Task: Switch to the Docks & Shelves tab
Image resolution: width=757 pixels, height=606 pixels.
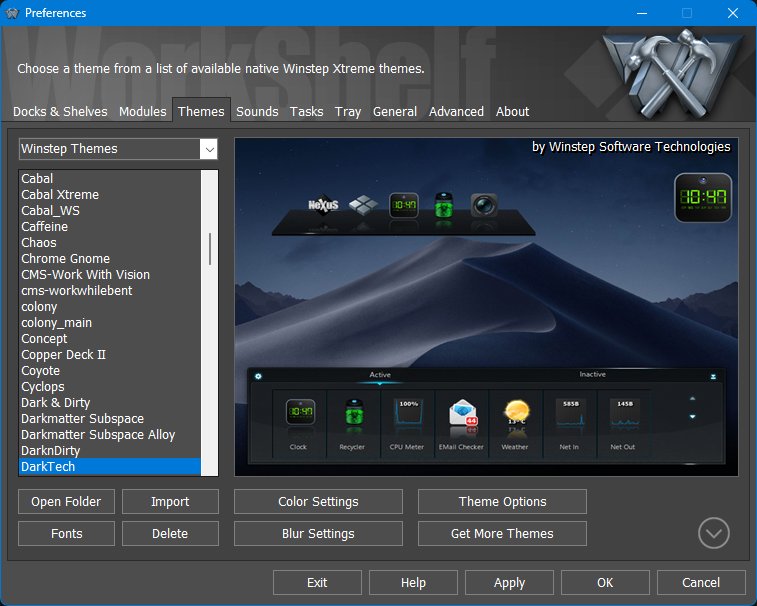Action: (60, 112)
